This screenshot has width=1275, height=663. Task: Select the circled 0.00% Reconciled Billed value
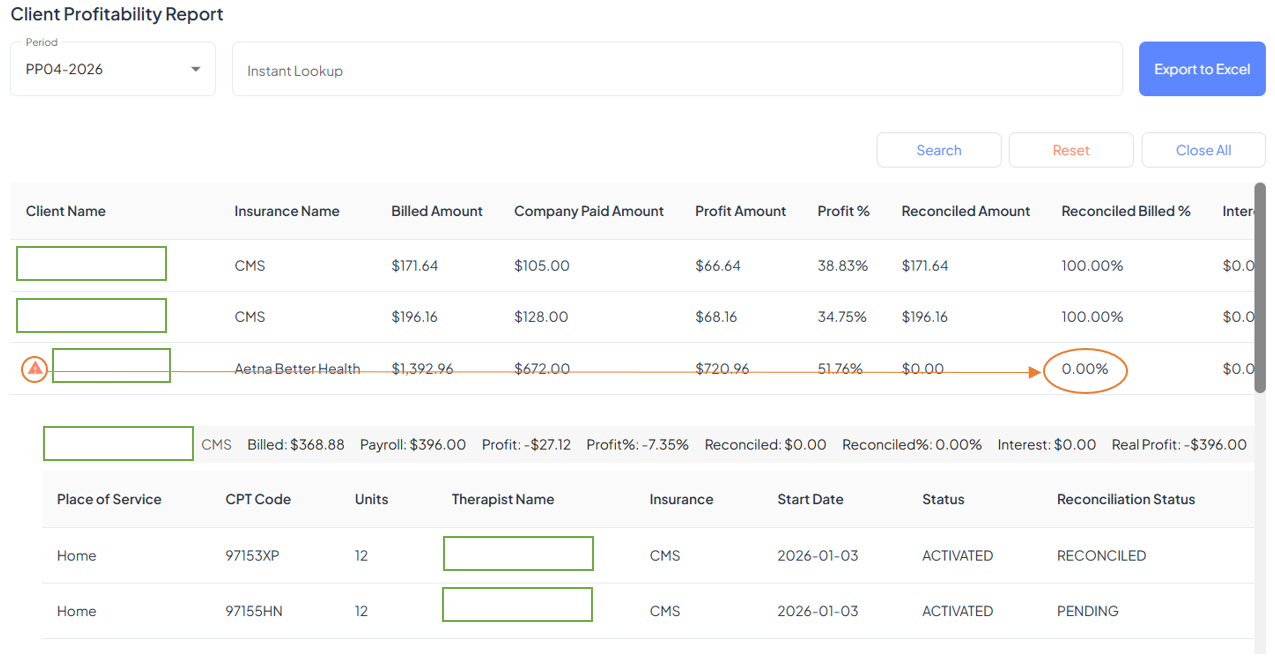click(x=1085, y=368)
